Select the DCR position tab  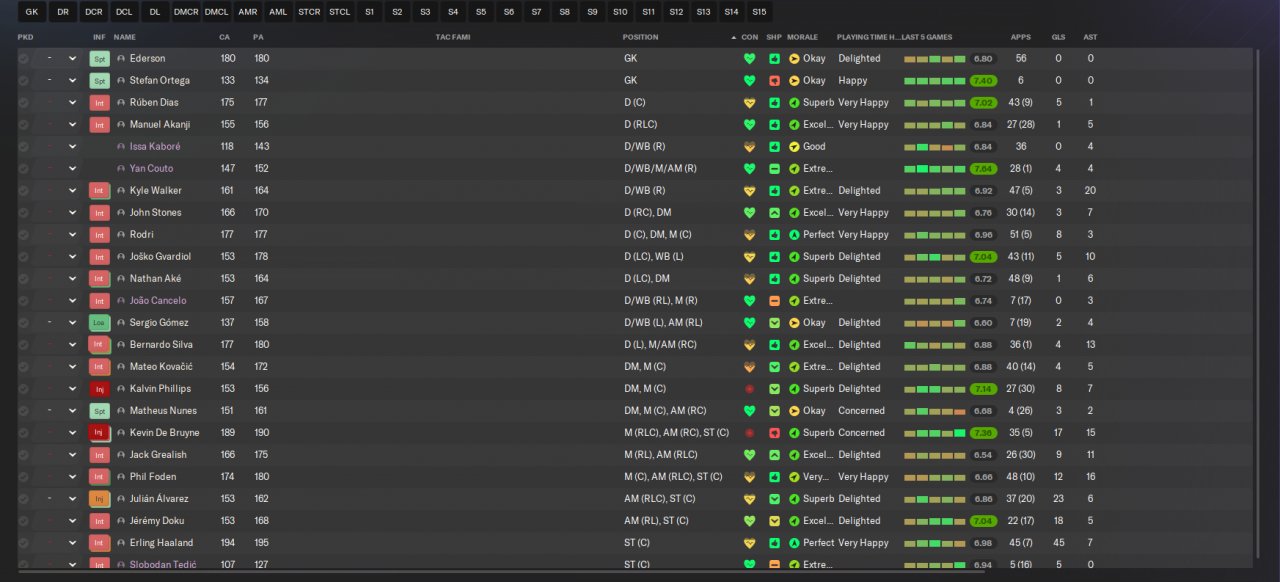pyautogui.click(x=94, y=12)
